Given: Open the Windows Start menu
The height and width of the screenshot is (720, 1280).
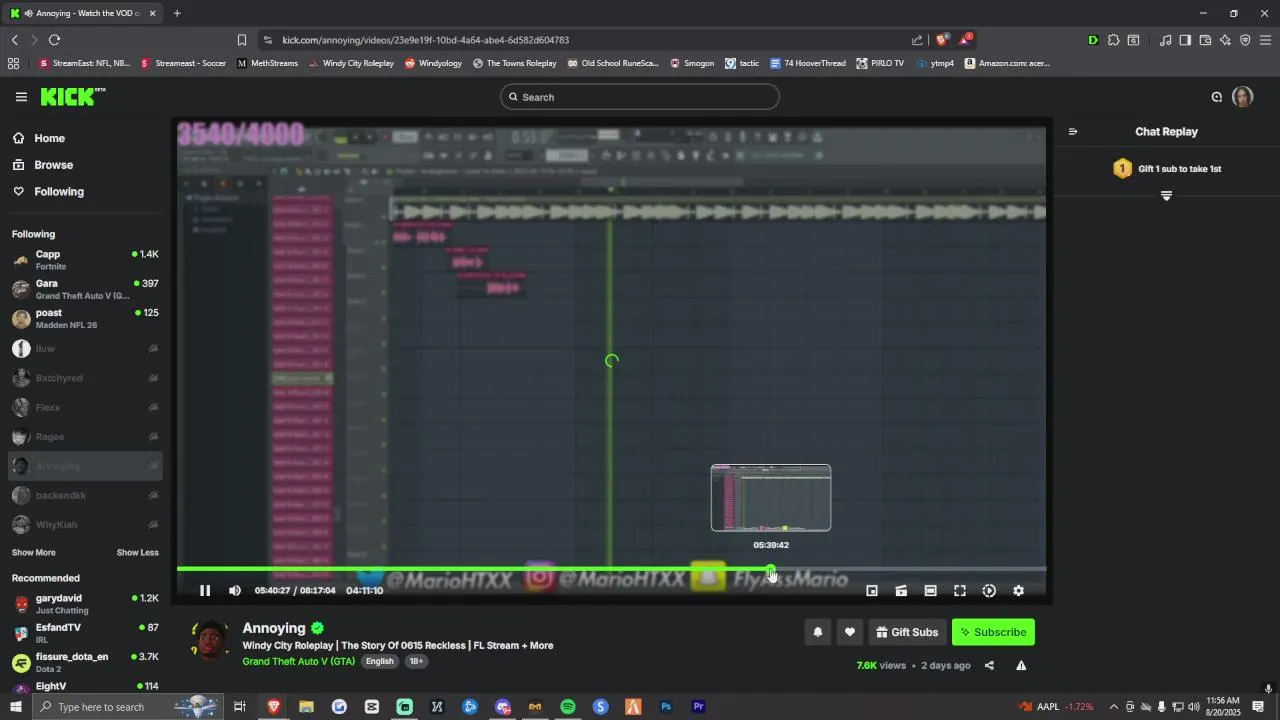Looking at the screenshot, I should 16,707.
